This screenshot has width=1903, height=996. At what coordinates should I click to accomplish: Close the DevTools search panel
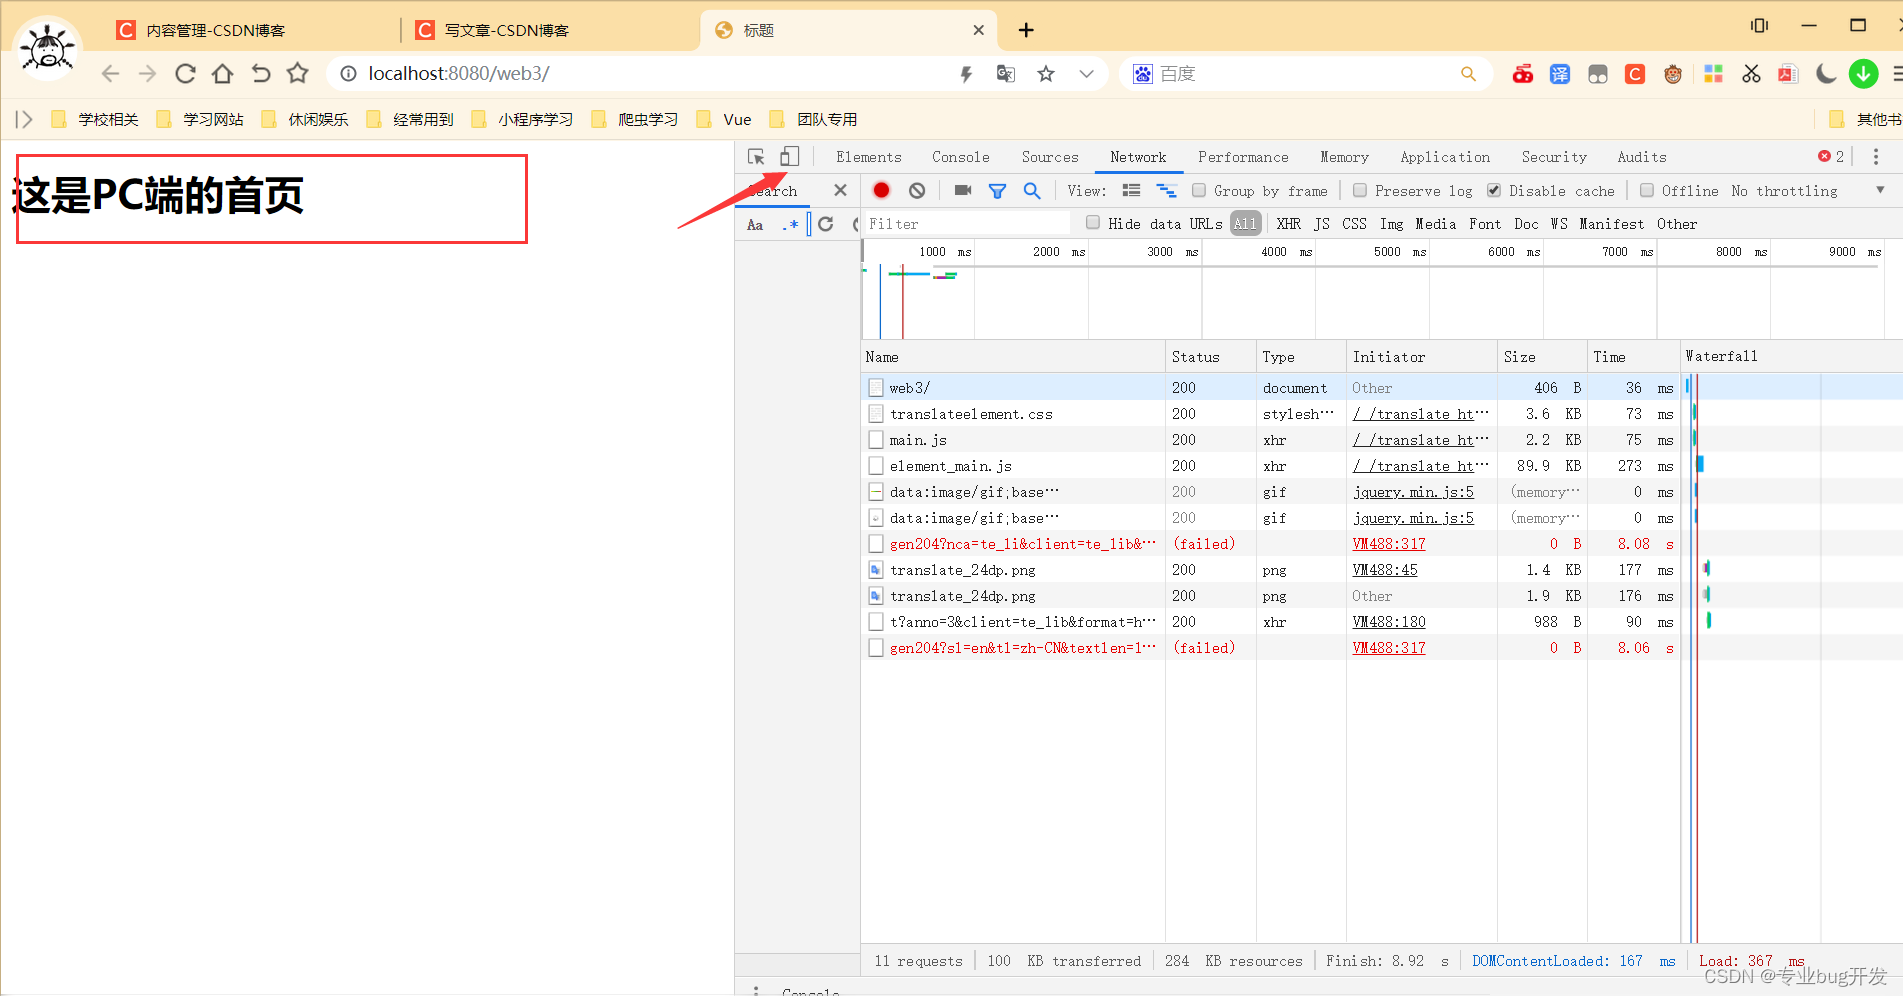point(840,190)
